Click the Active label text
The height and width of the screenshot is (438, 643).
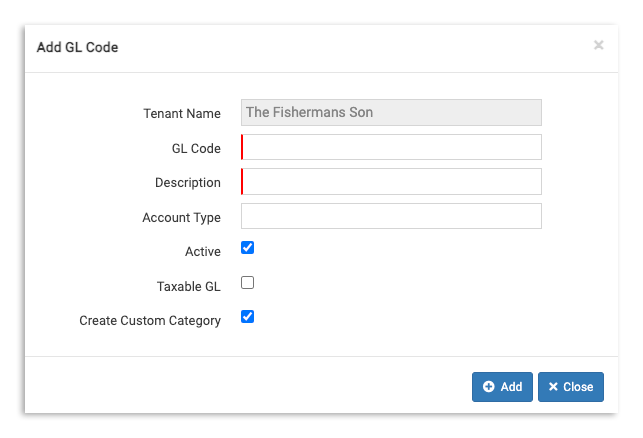[x=203, y=252]
